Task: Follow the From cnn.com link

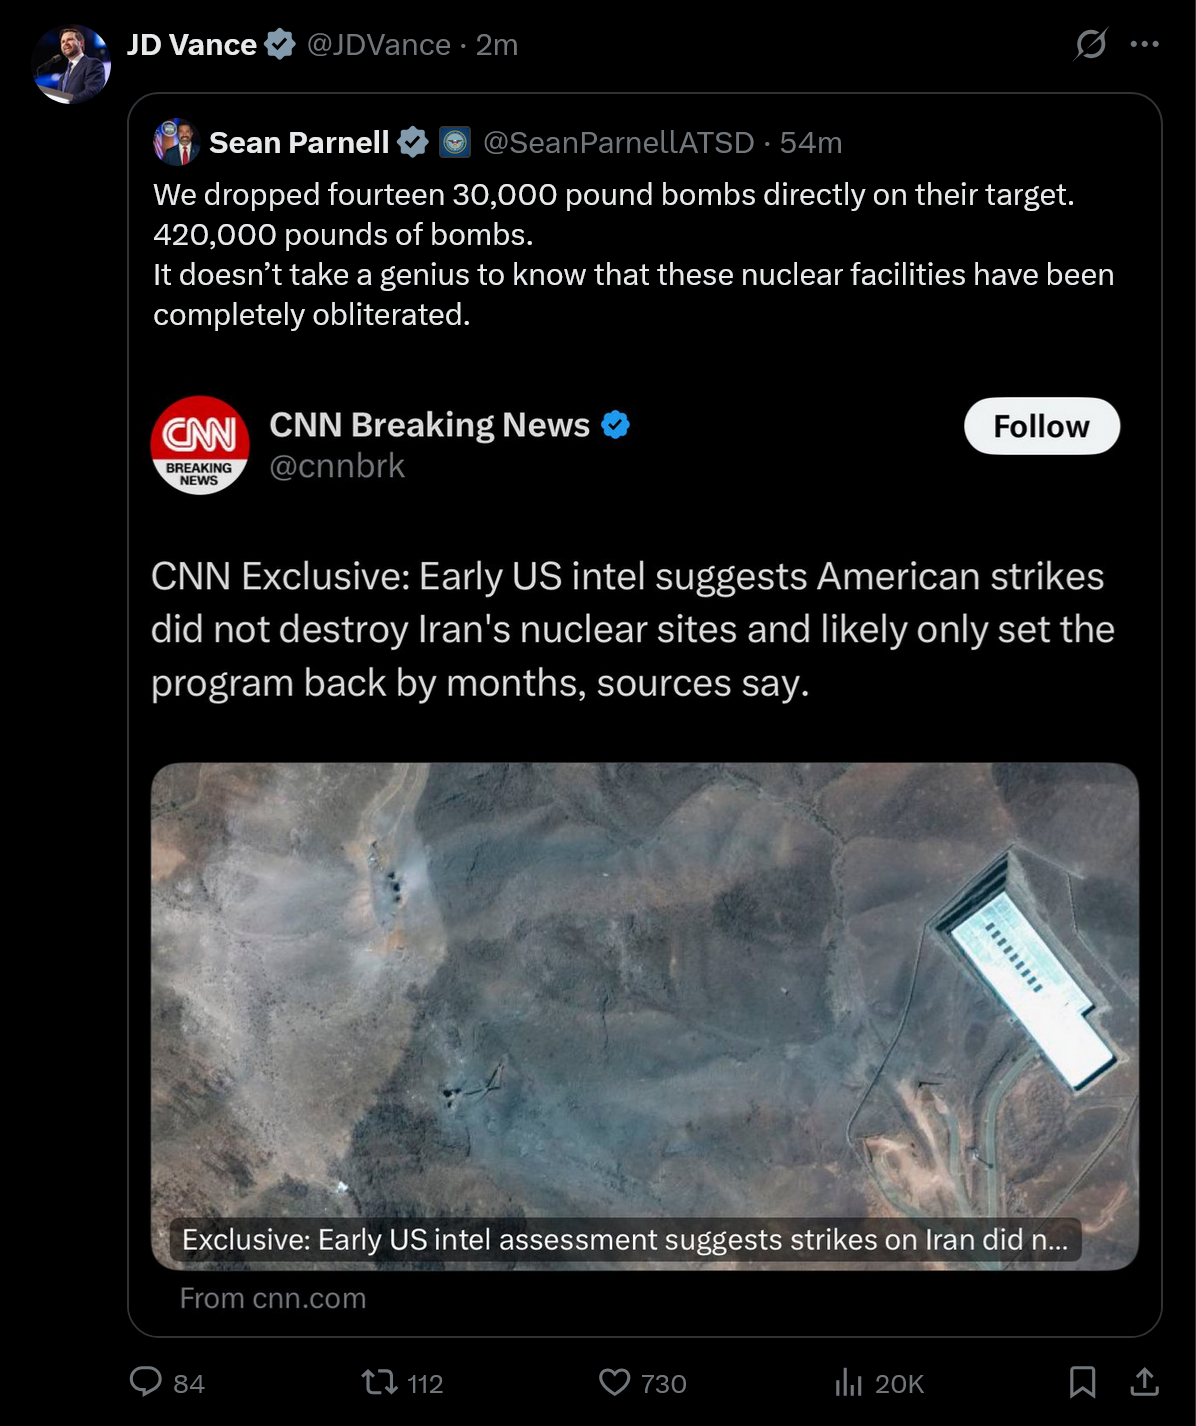Action: pos(273,1298)
